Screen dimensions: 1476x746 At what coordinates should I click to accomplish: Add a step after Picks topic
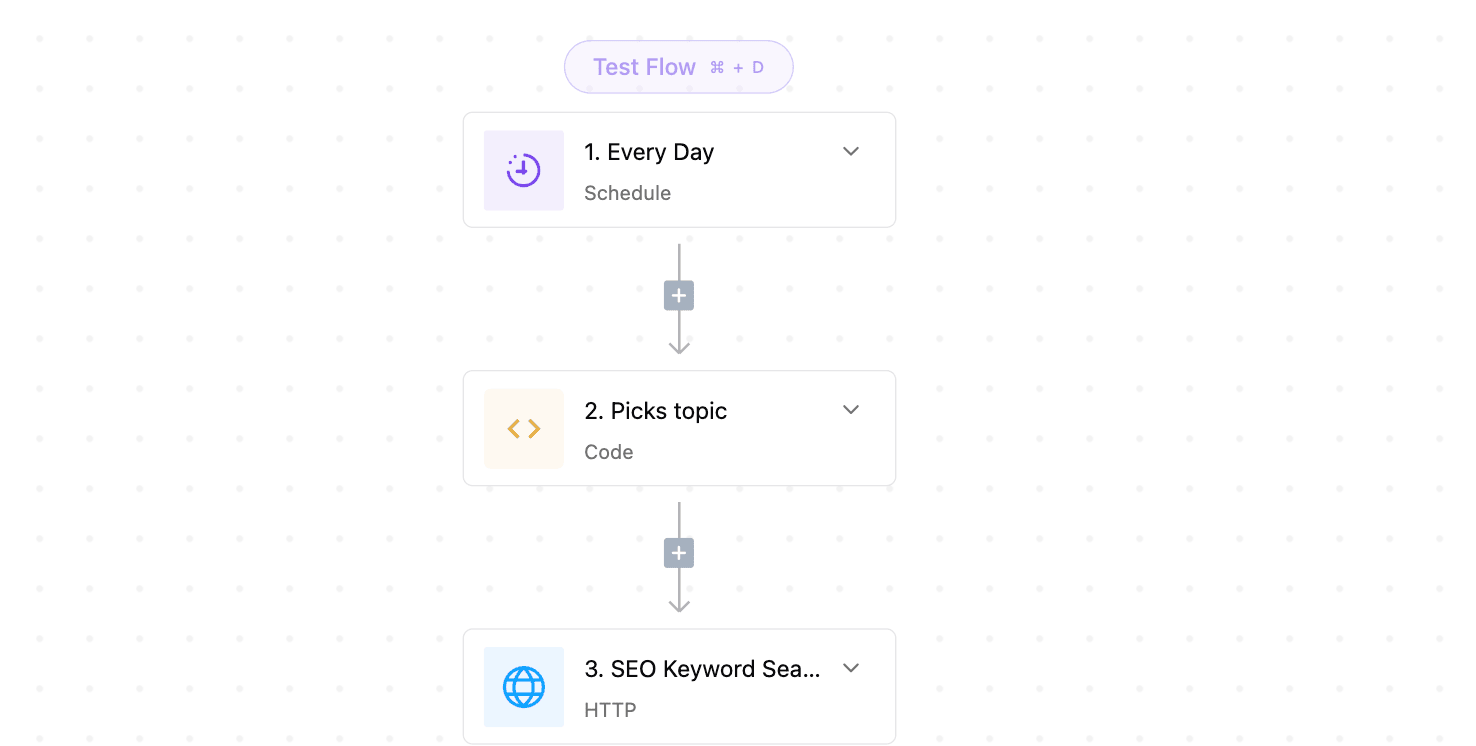679,554
